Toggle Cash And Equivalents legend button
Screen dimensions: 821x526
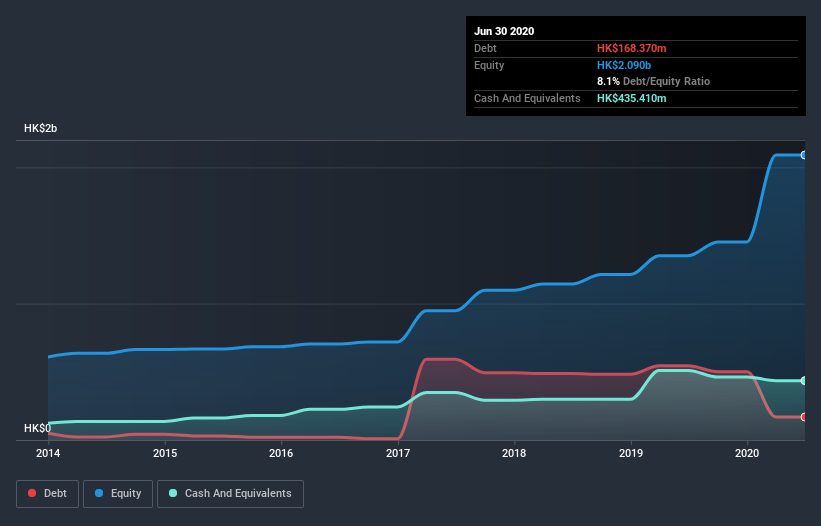[230, 494]
